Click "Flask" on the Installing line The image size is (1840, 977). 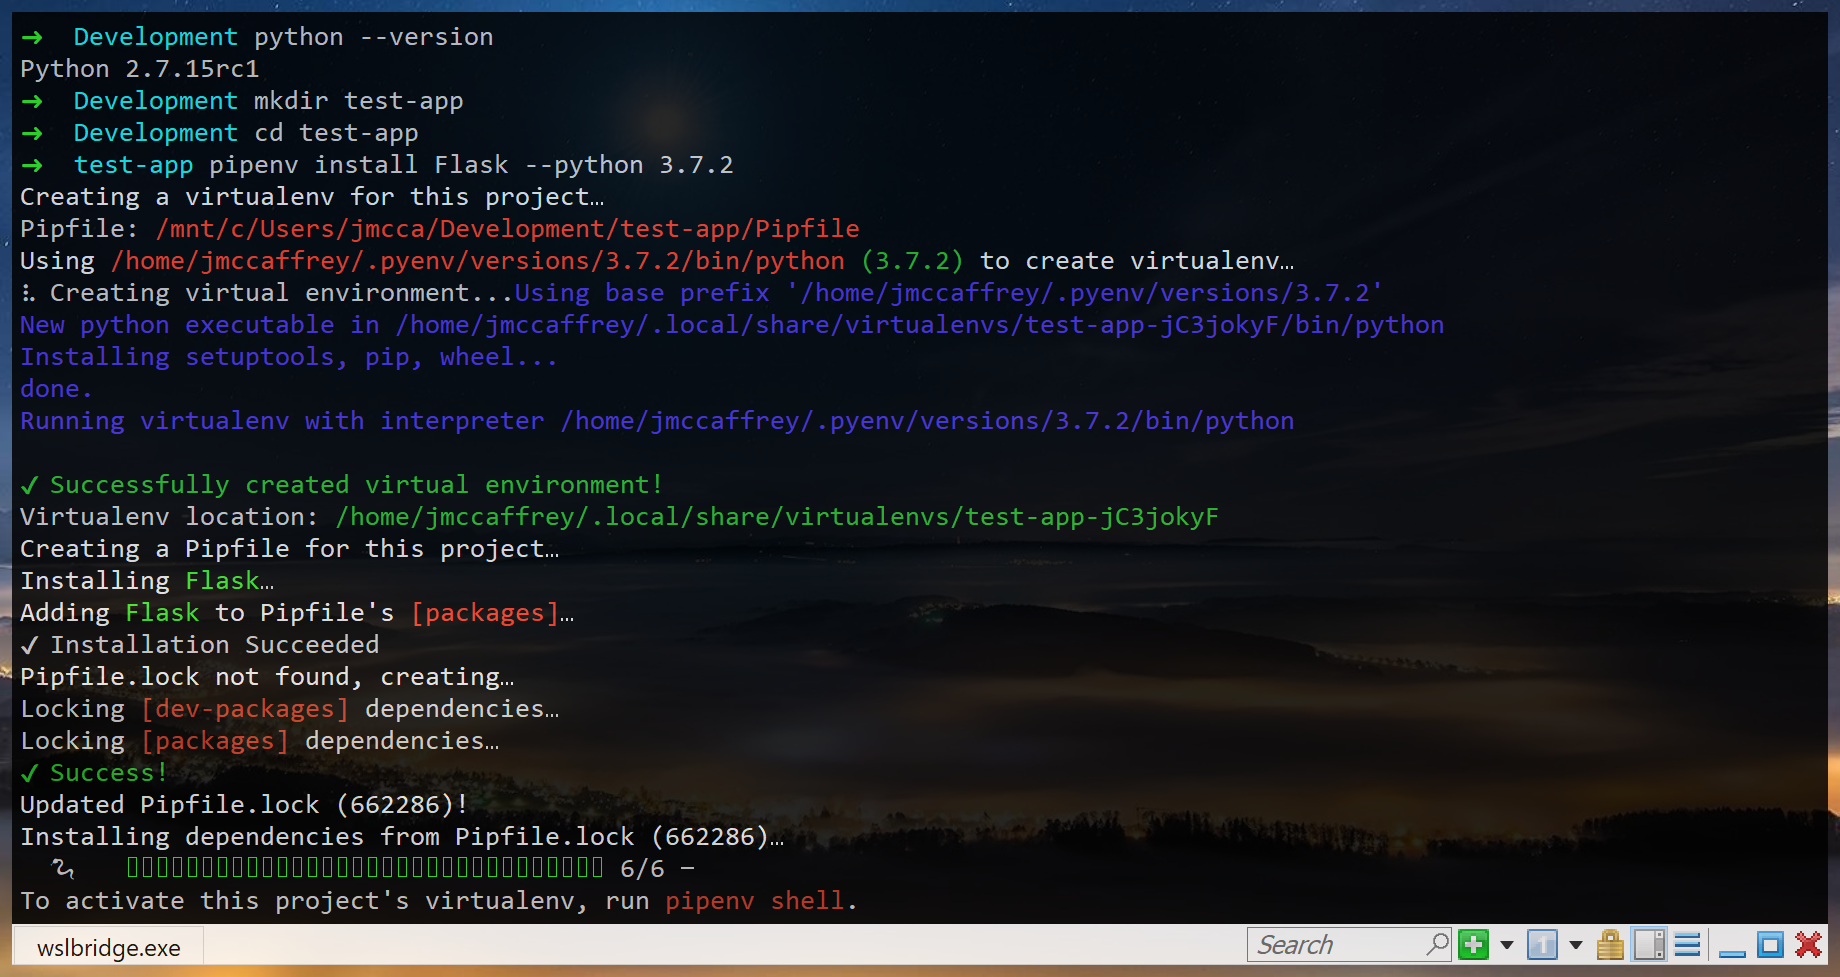tap(222, 580)
